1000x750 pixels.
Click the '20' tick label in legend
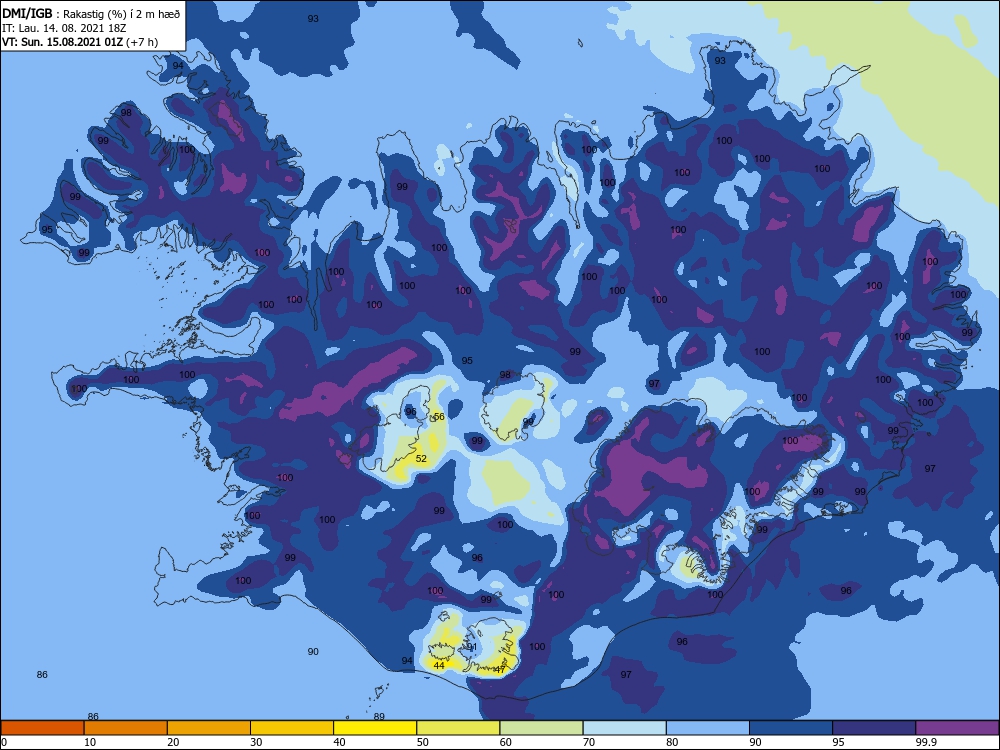[x=173, y=742]
